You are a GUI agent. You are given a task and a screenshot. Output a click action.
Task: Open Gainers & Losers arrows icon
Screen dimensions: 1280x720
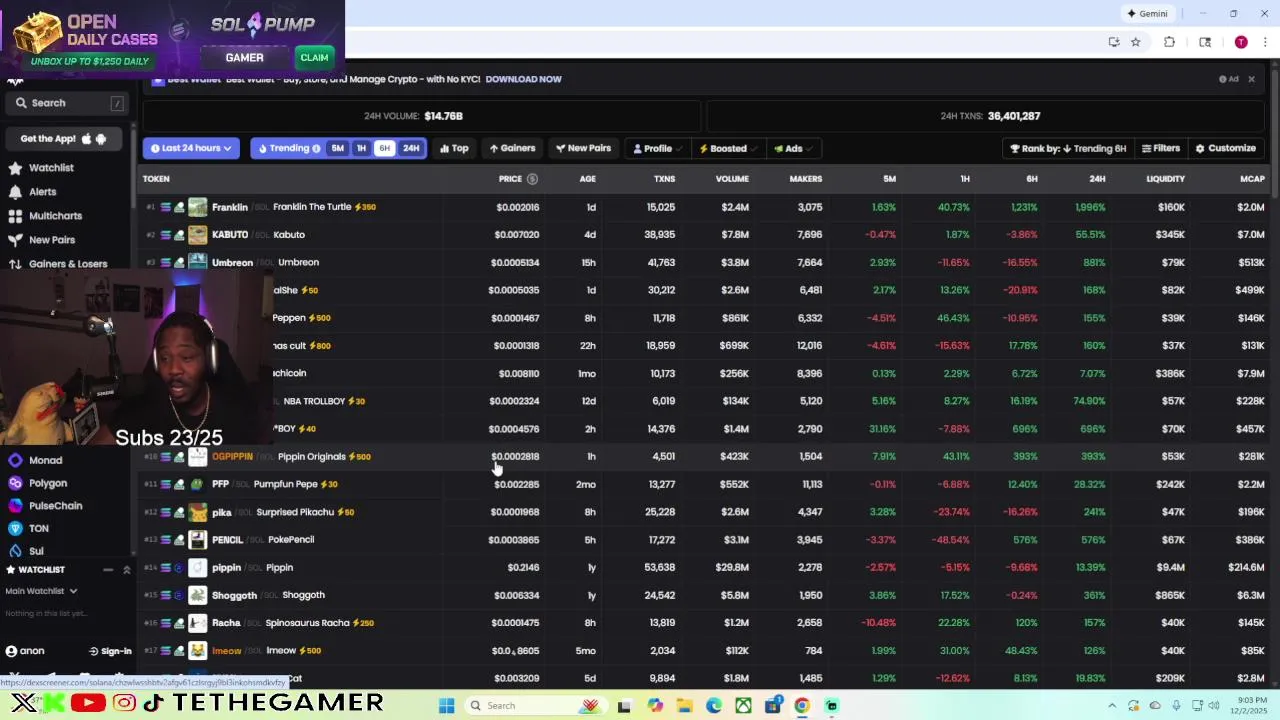[x=15, y=264]
